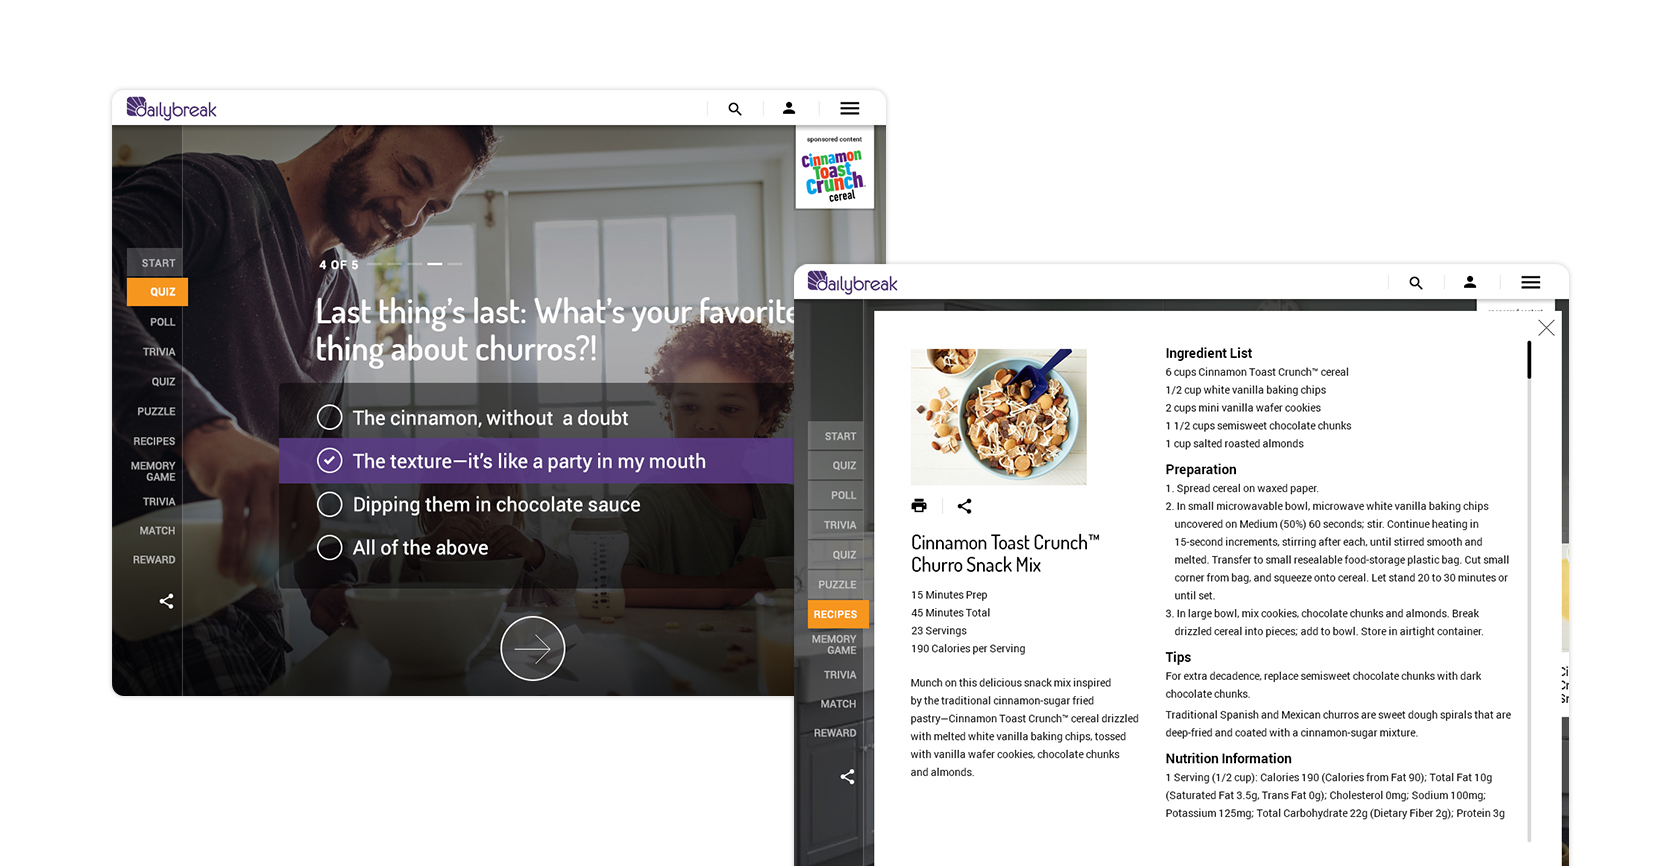The width and height of the screenshot is (1680, 866).
Task: Click the recipe panel vertical scrollbar
Action: click(x=1528, y=361)
